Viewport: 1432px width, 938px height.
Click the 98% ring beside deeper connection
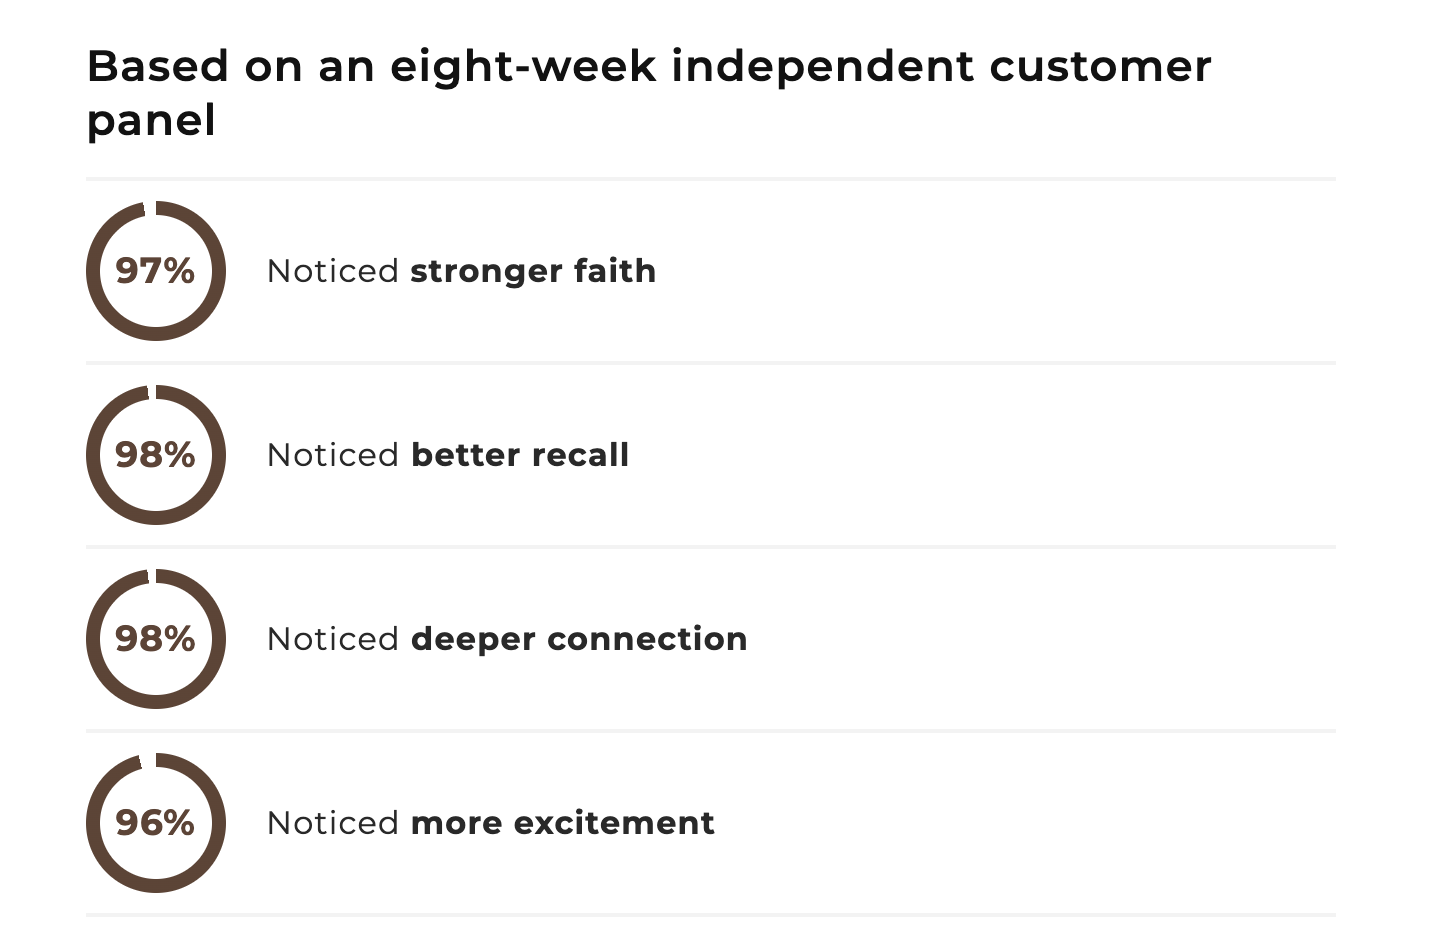(x=156, y=639)
